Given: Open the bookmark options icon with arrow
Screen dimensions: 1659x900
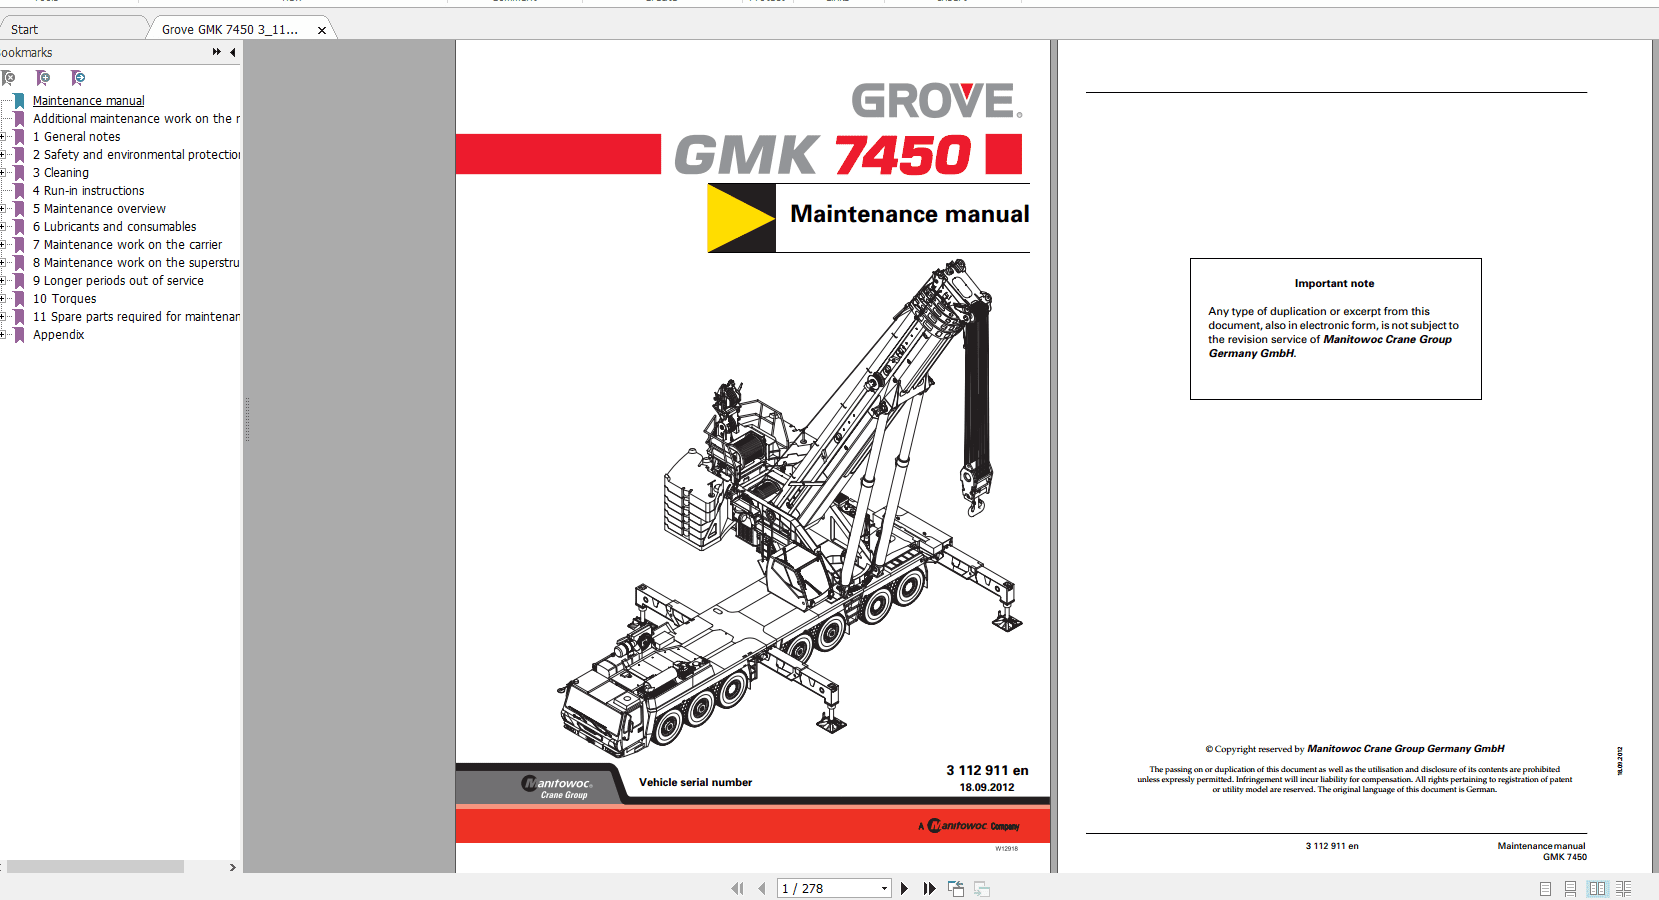Looking at the screenshot, I should pos(77,78).
